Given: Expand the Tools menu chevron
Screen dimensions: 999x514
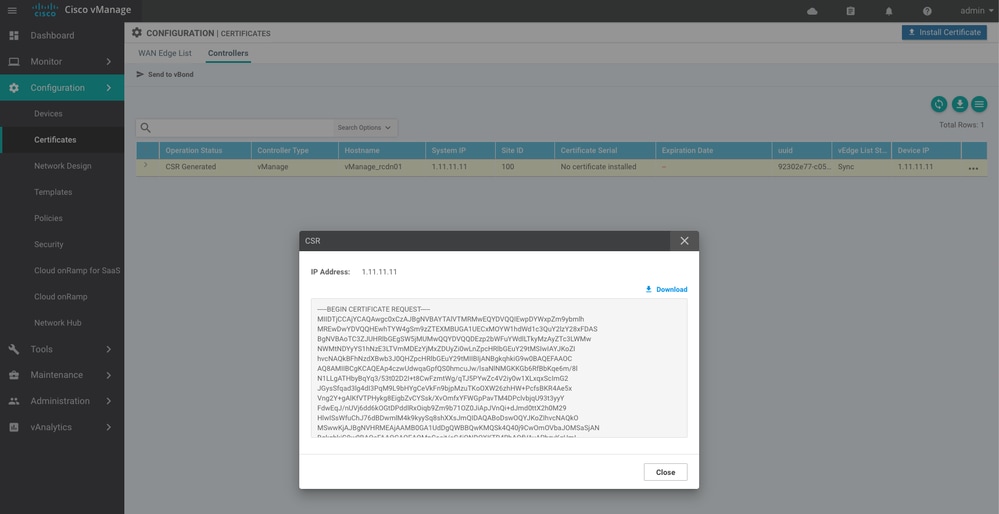Looking at the screenshot, I should (108, 349).
